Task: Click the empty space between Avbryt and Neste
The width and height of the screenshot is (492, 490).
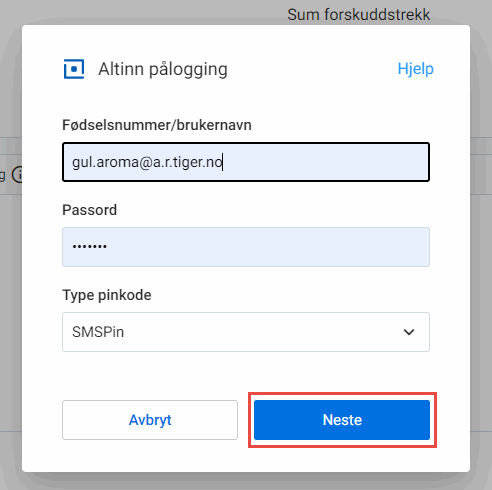Action: point(246,420)
